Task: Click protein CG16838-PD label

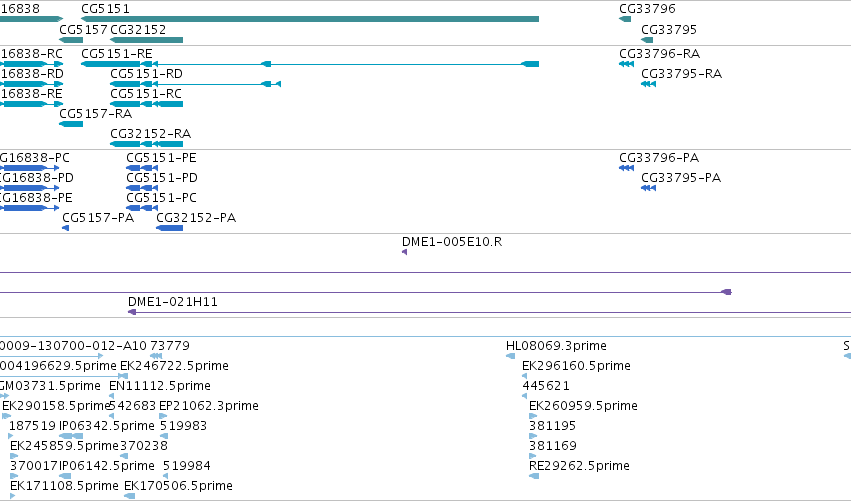Action: click(x=36, y=178)
